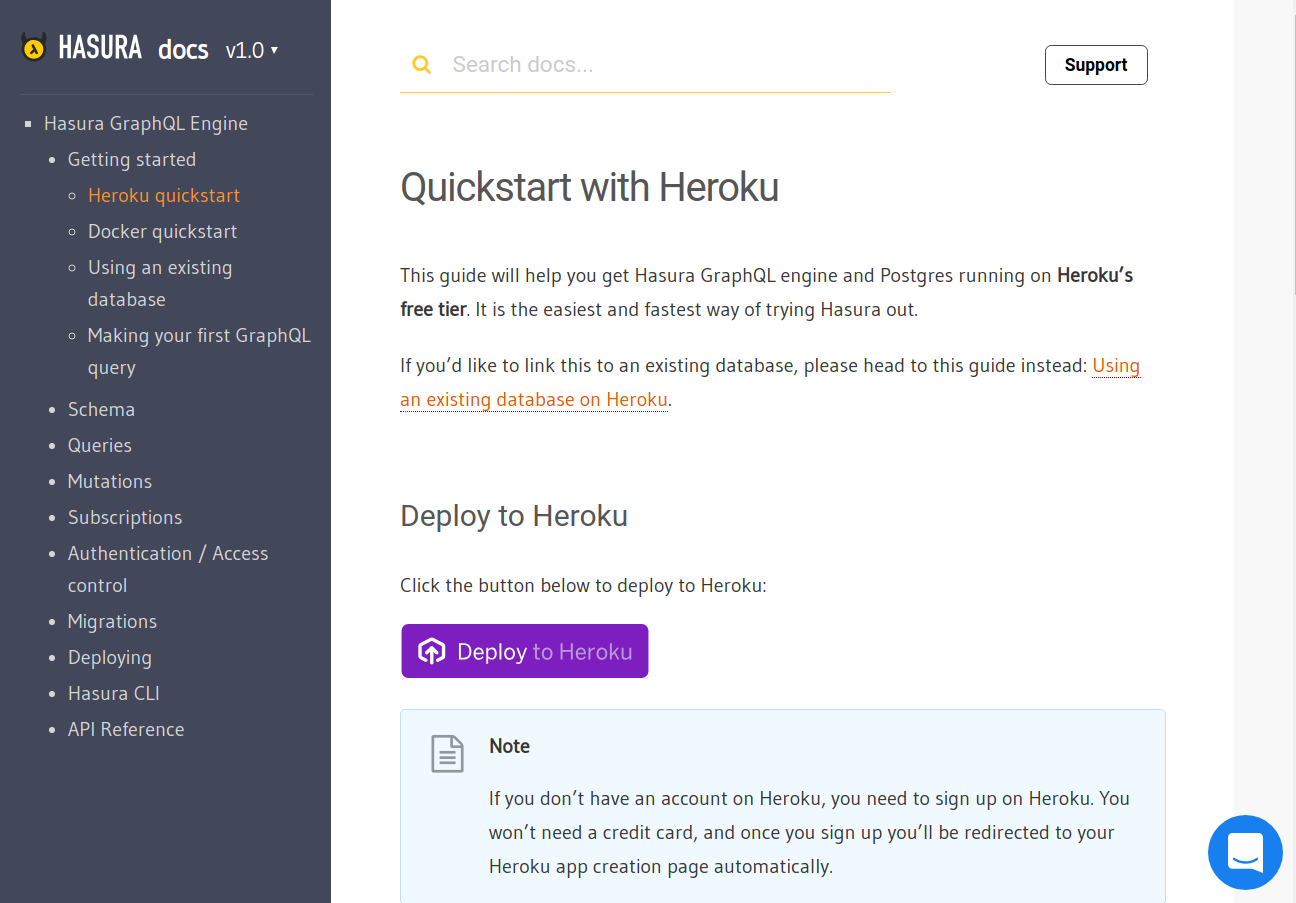The height and width of the screenshot is (903, 1296).
Task: Click the Note document icon
Action: click(x=447, y=754)
